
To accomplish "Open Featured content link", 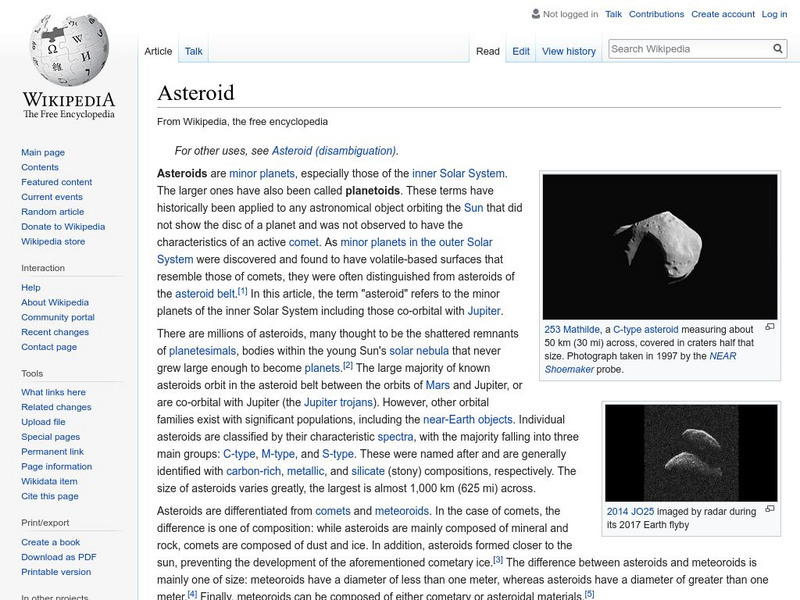I will (57, 182).
